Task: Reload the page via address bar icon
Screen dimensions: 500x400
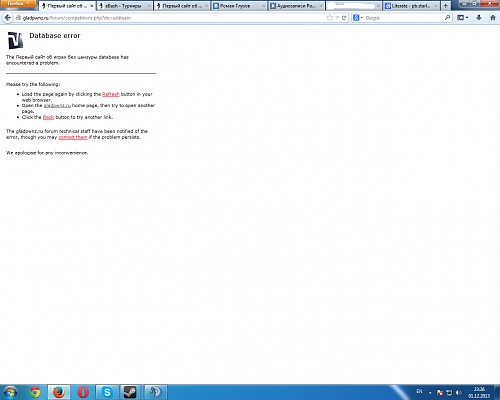Action: [344, 18]
